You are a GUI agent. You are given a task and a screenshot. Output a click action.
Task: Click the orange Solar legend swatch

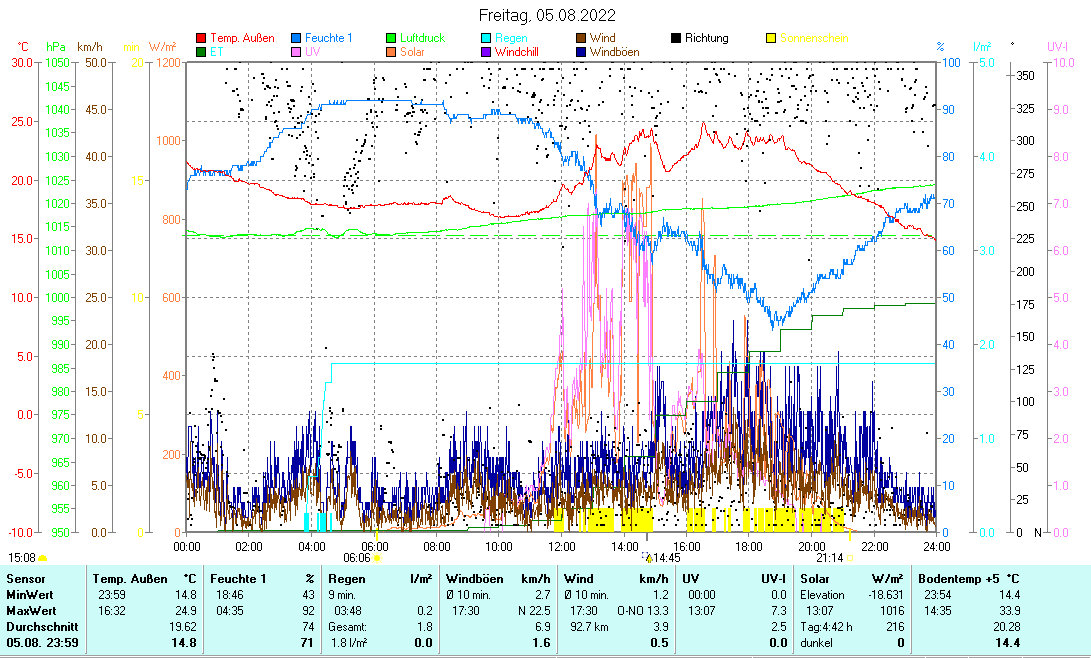(x=391, y=52)
